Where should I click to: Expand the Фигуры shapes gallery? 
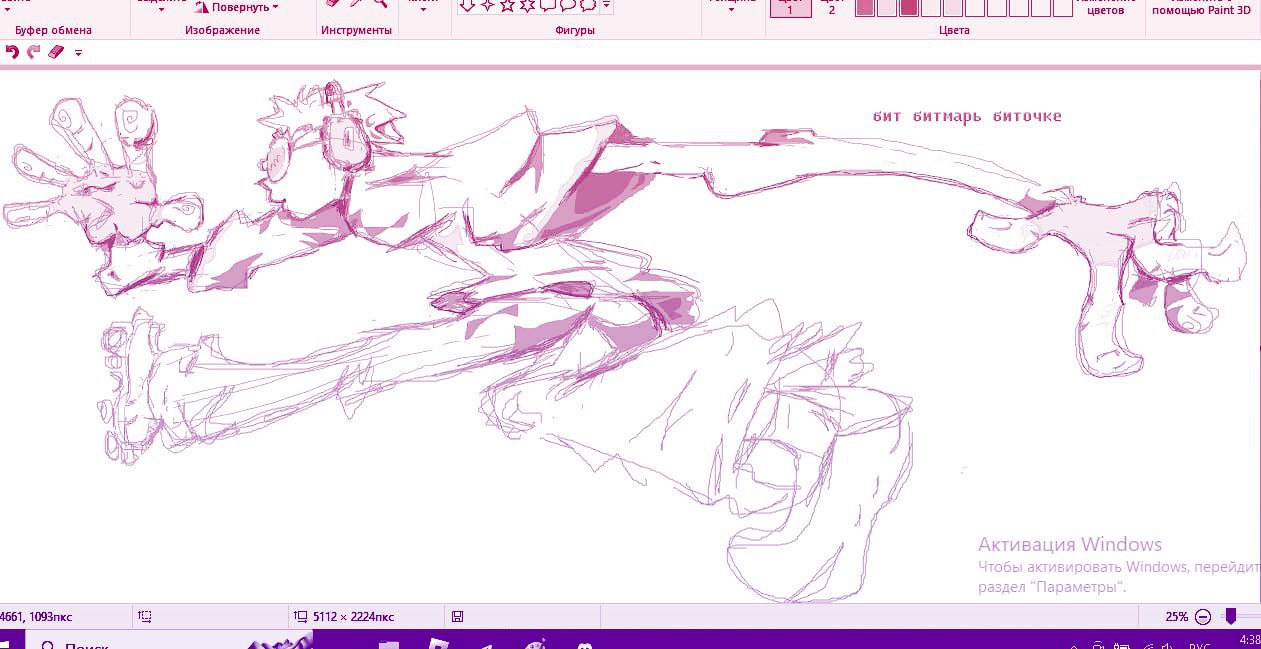[606, 6]
